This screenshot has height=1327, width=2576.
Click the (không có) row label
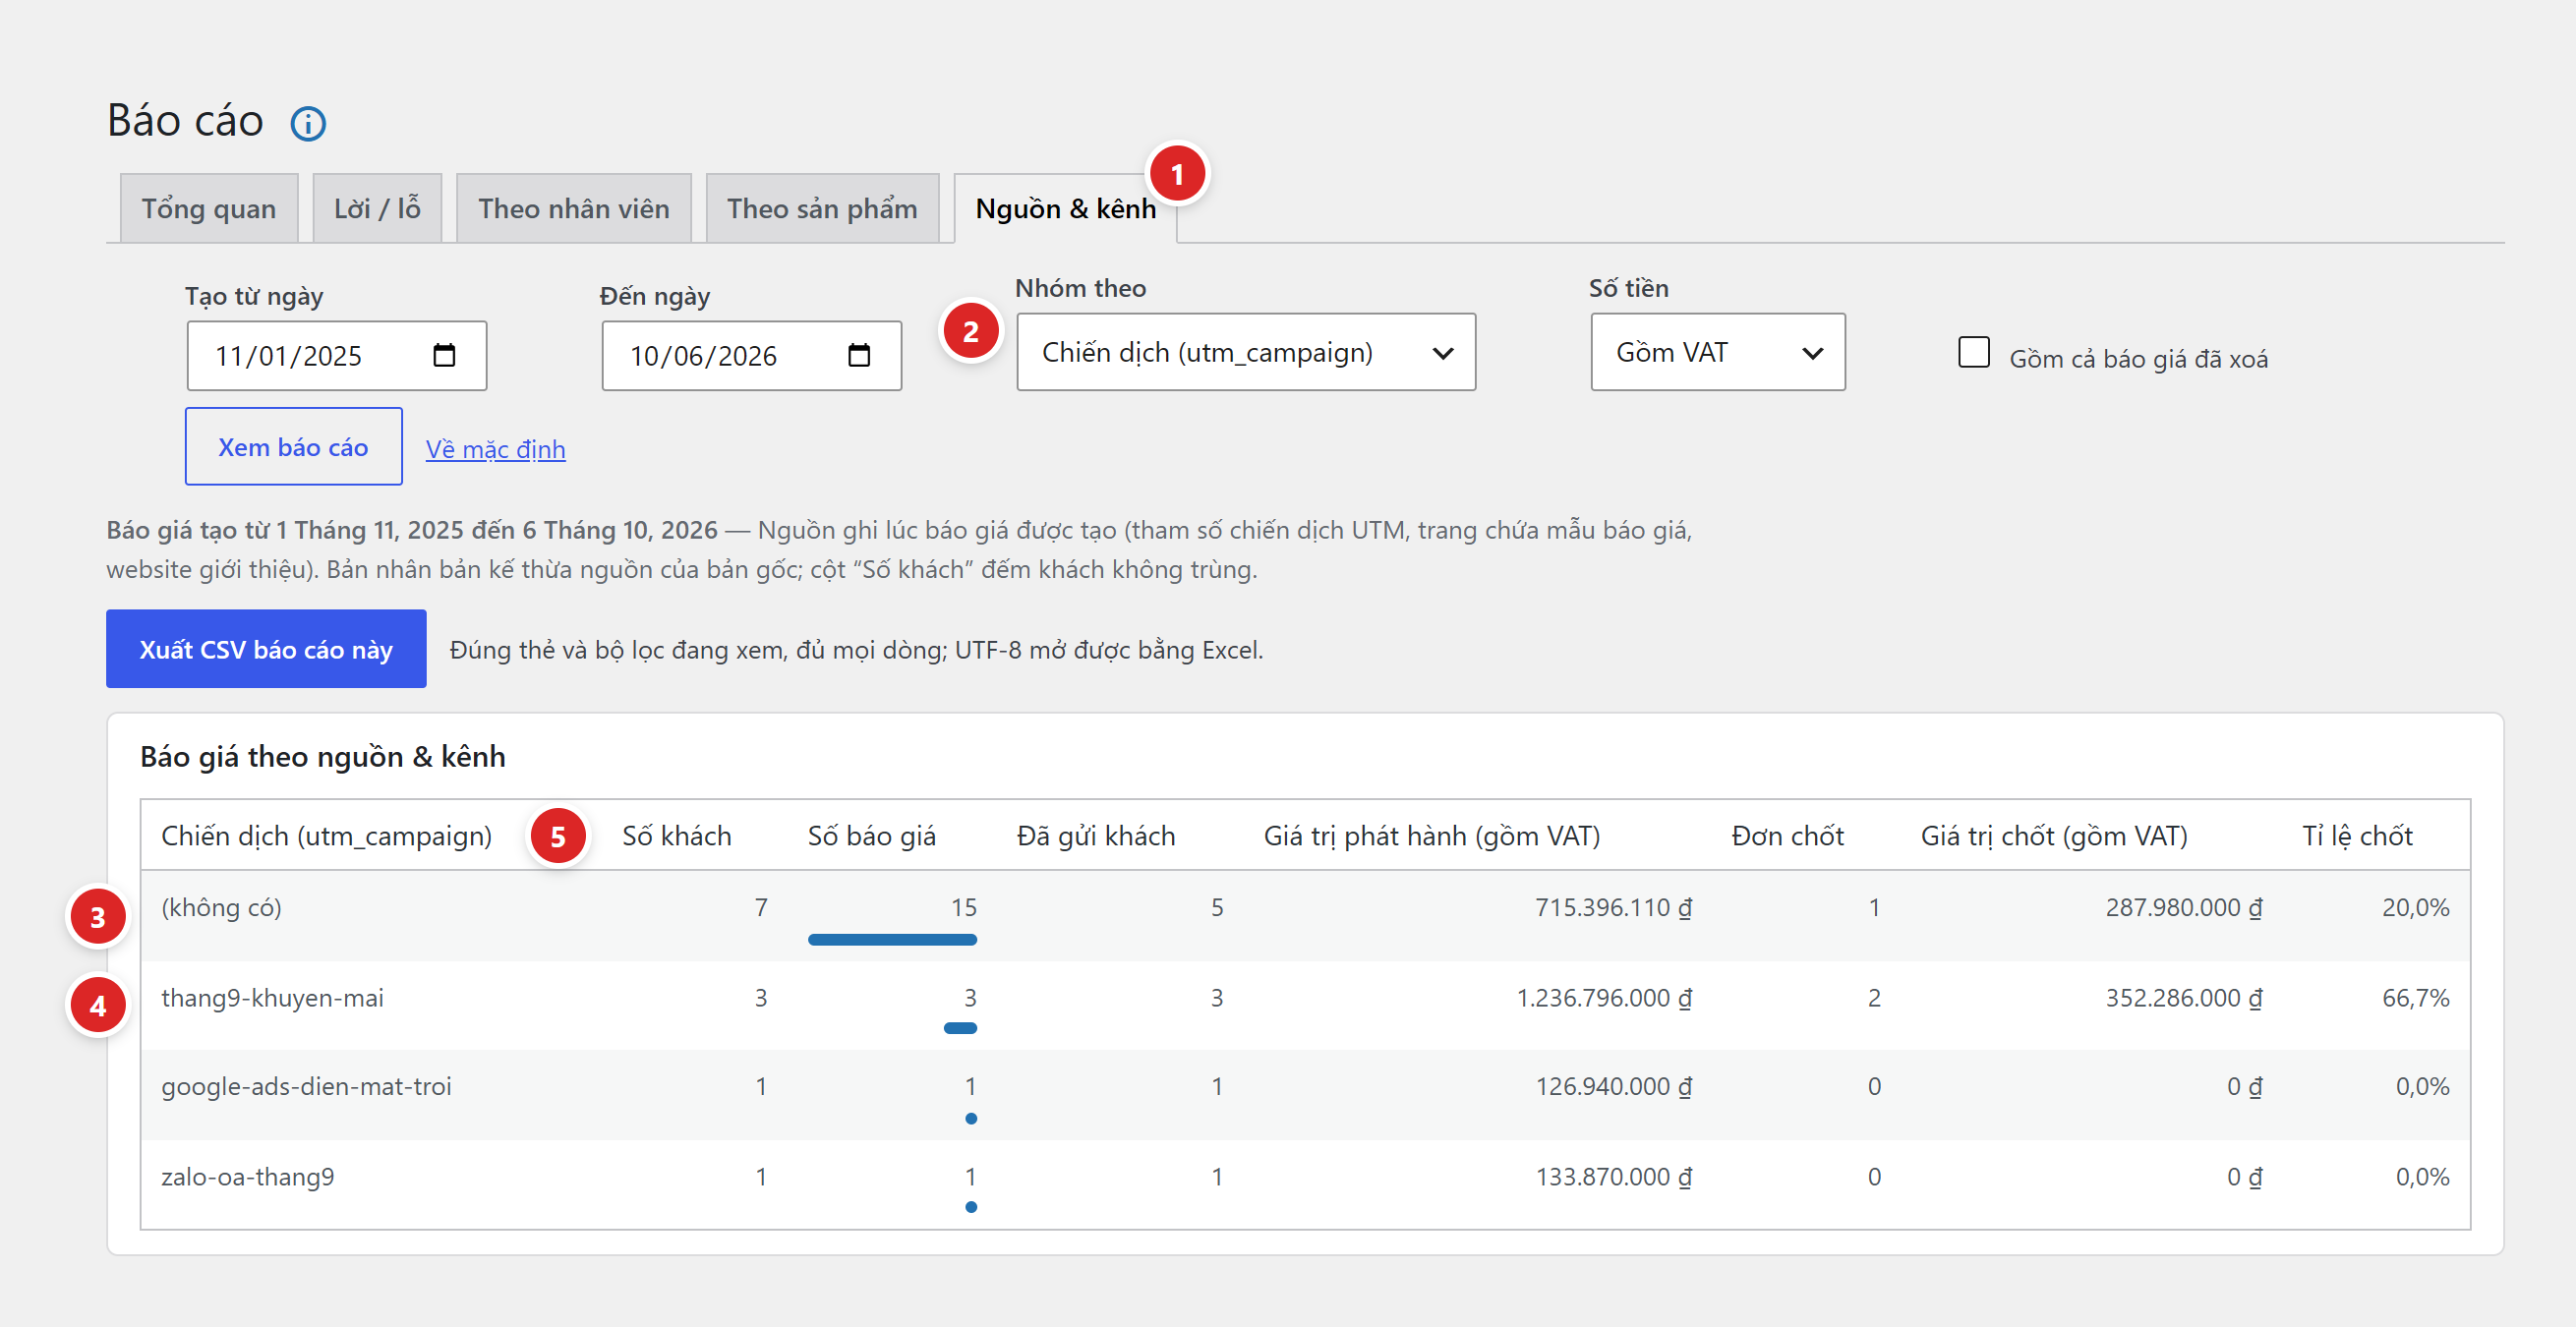[x=221, y=907]
